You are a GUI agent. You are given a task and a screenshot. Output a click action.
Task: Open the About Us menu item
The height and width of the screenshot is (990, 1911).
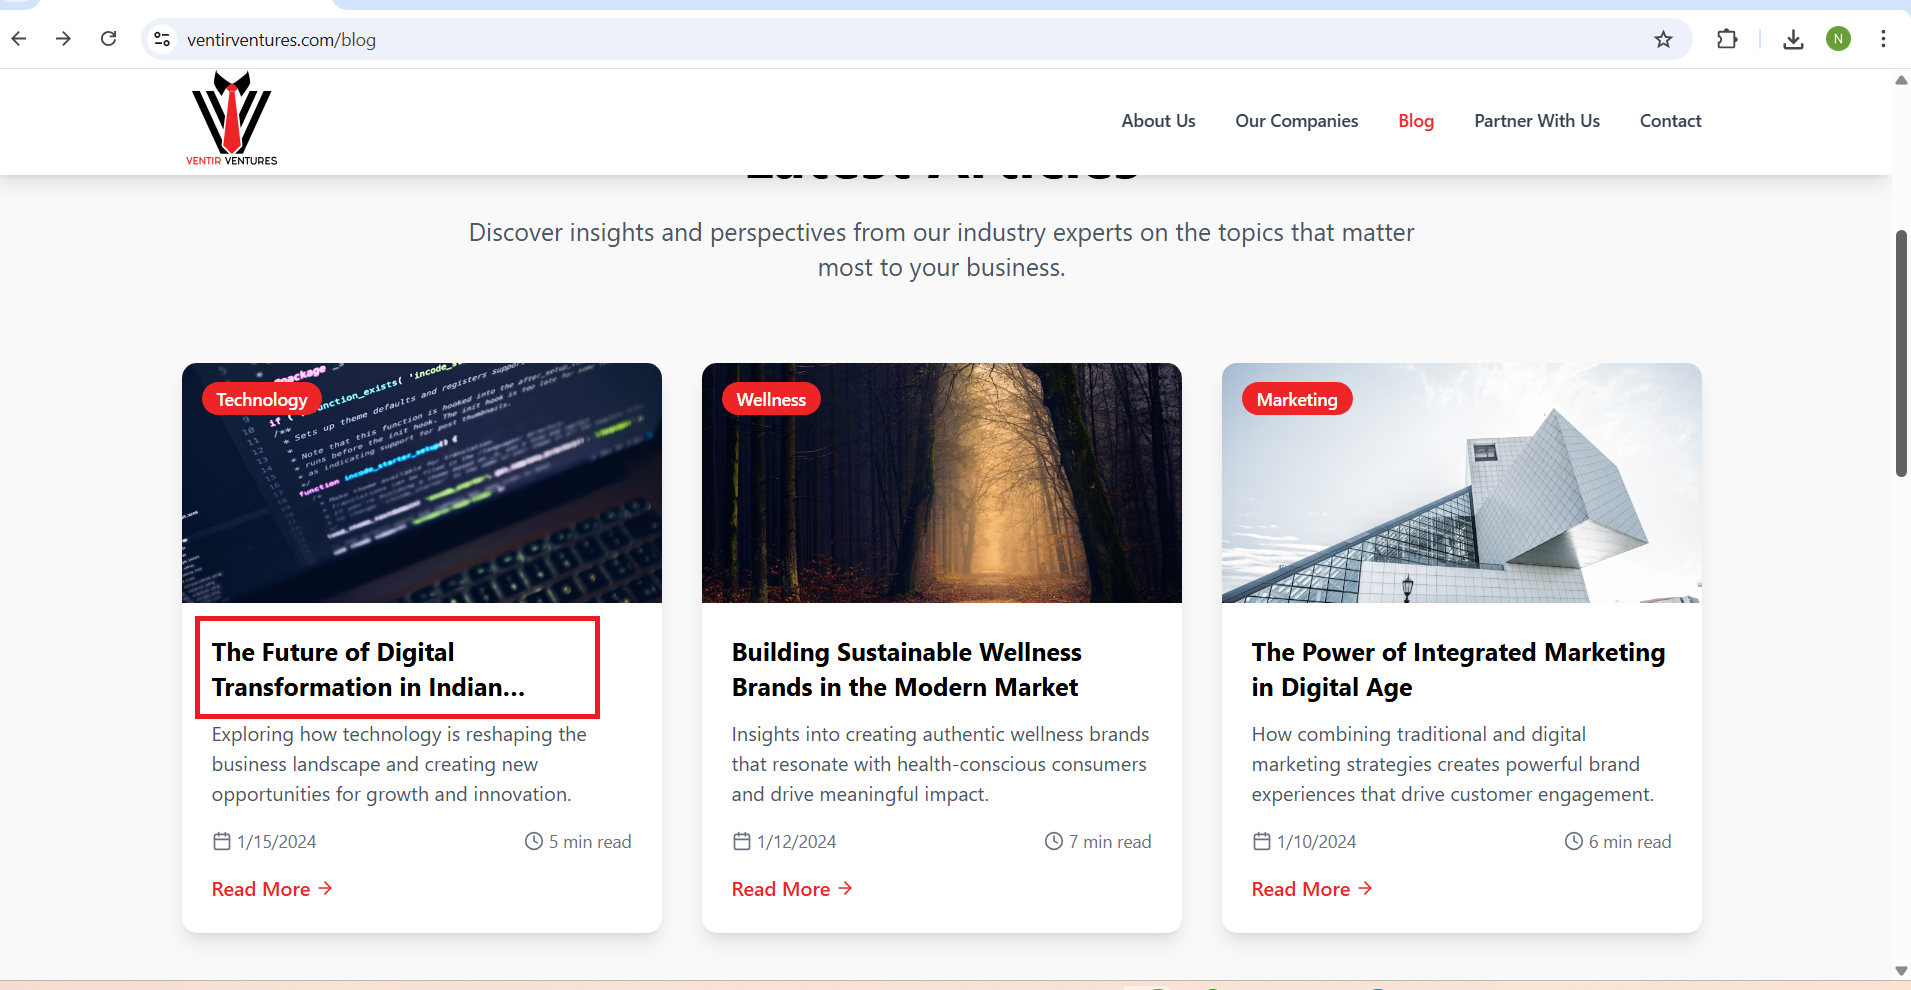click(x=1158, y=121)
